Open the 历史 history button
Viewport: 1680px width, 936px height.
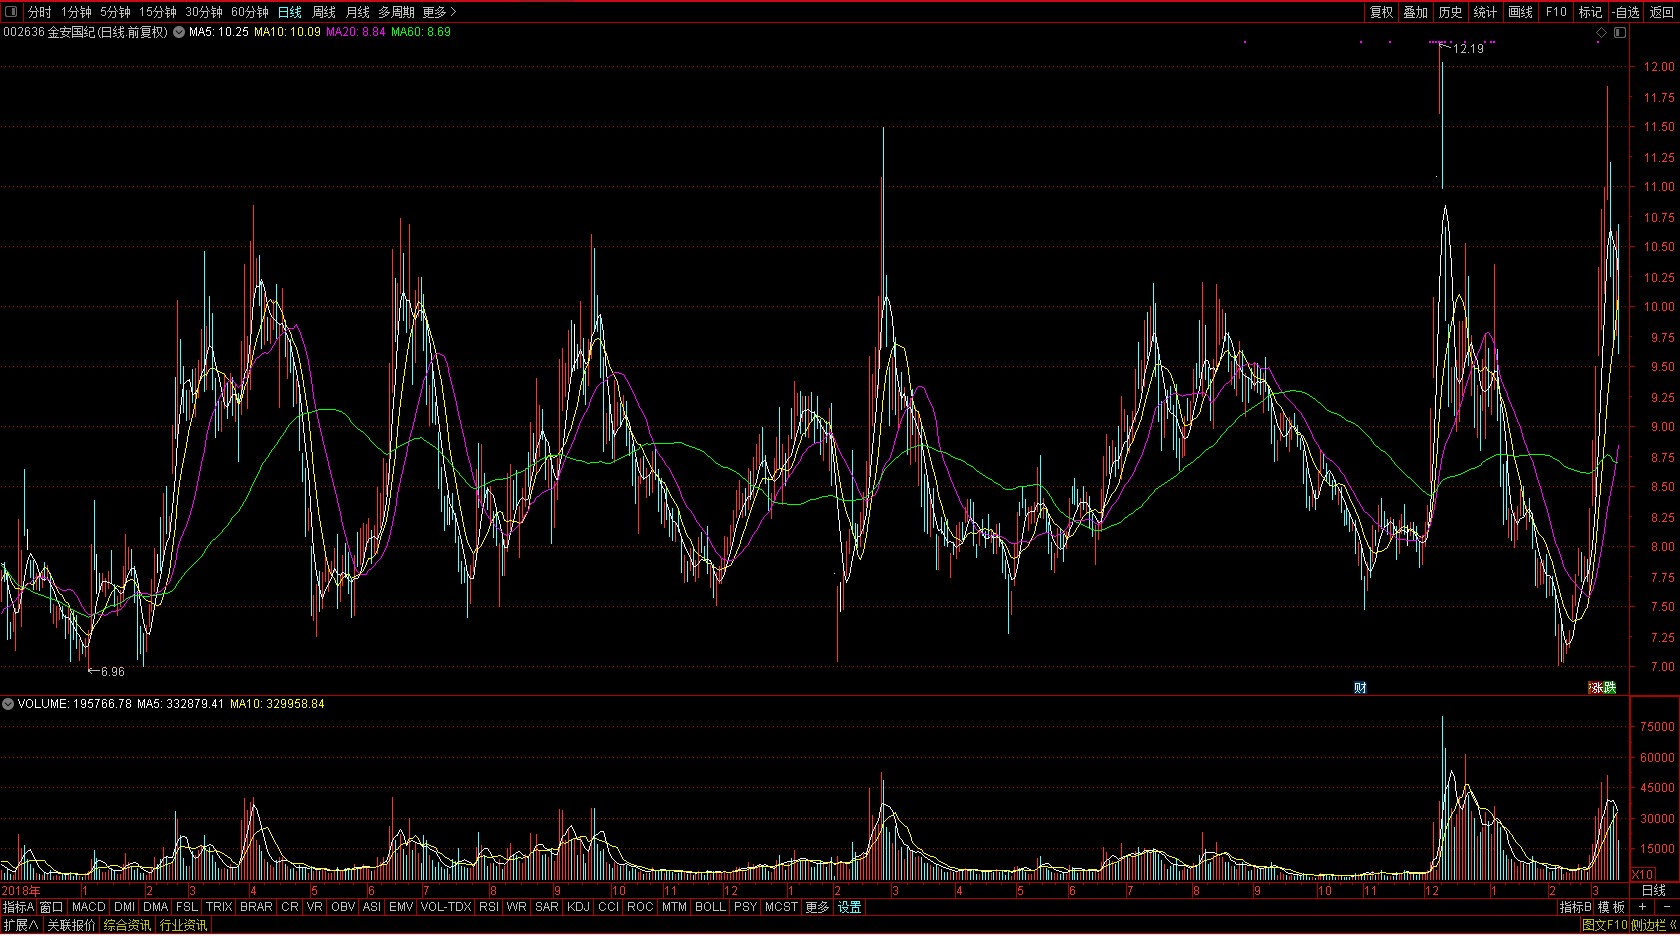click(x=1451, y=12)
